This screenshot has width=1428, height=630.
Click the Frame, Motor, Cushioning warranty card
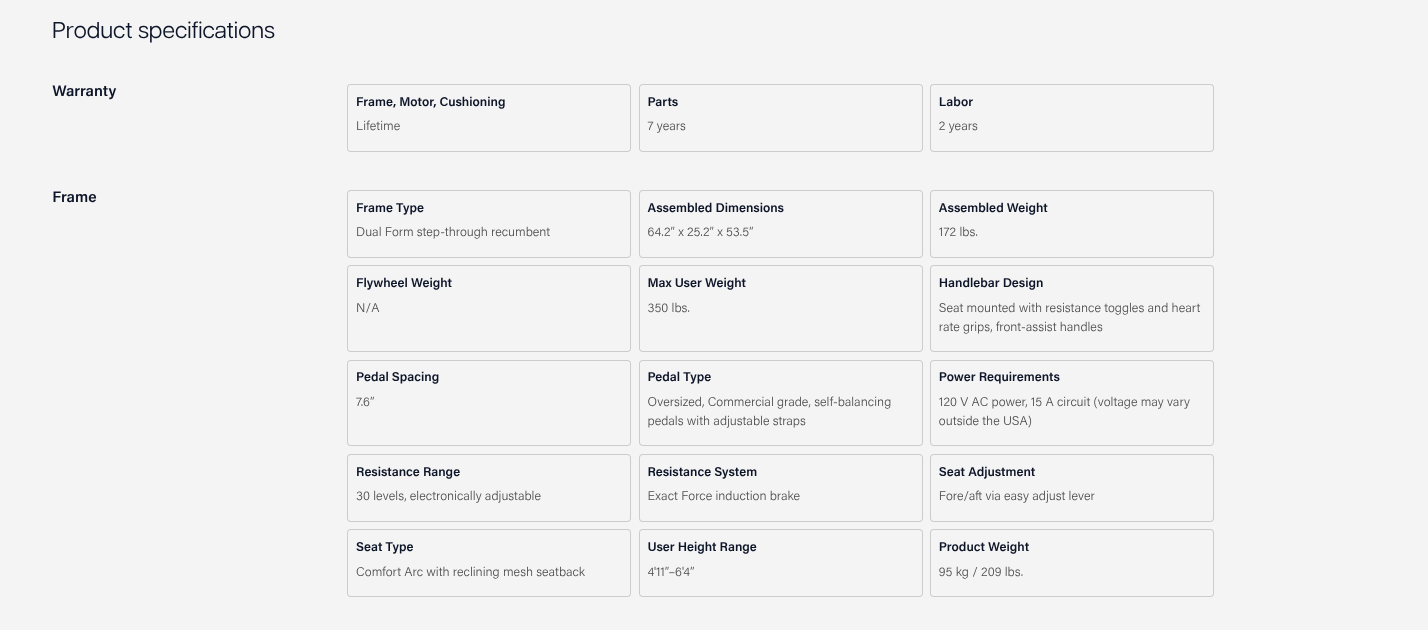click(488, 118)
